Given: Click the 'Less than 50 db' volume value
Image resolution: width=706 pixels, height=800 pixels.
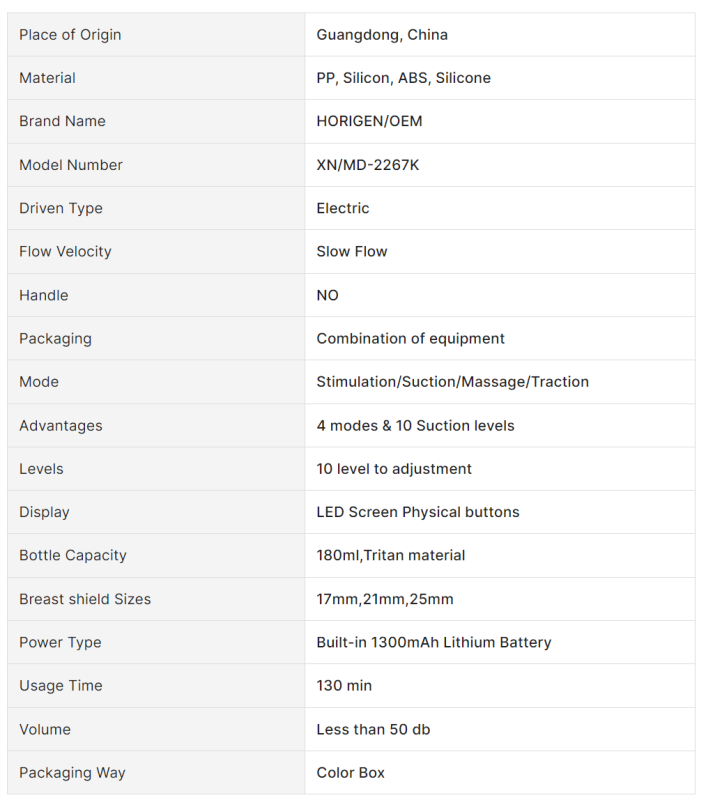Looking at the screenshot, I should click(x=373, y=729).
